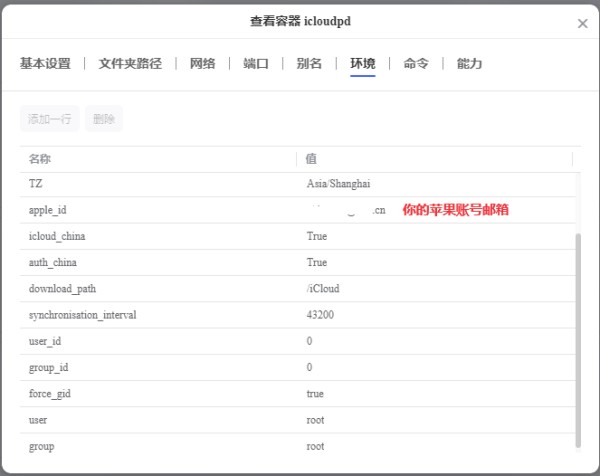Click the environment table scrollbar
The height and width of the screenshot is (476, 600).
click(578, 340)
